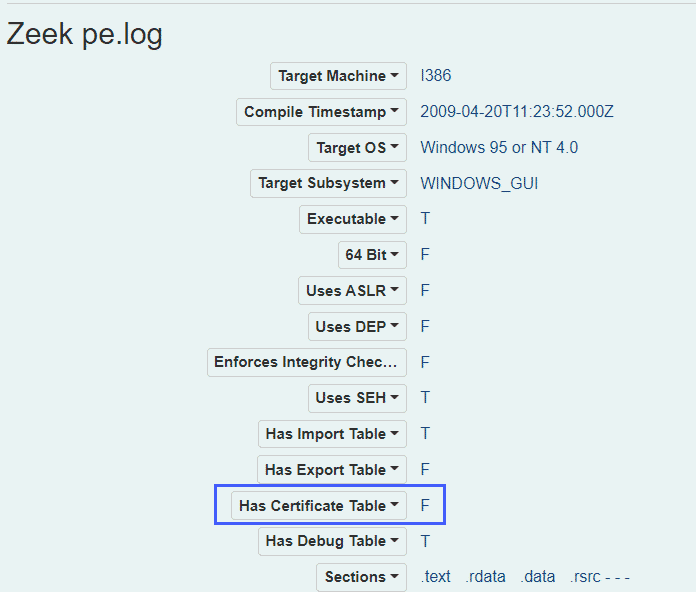Click the Windows 95 or NT 4.0 value
Image resolution: width=696 pixels, height=592 pixels.
499,148
